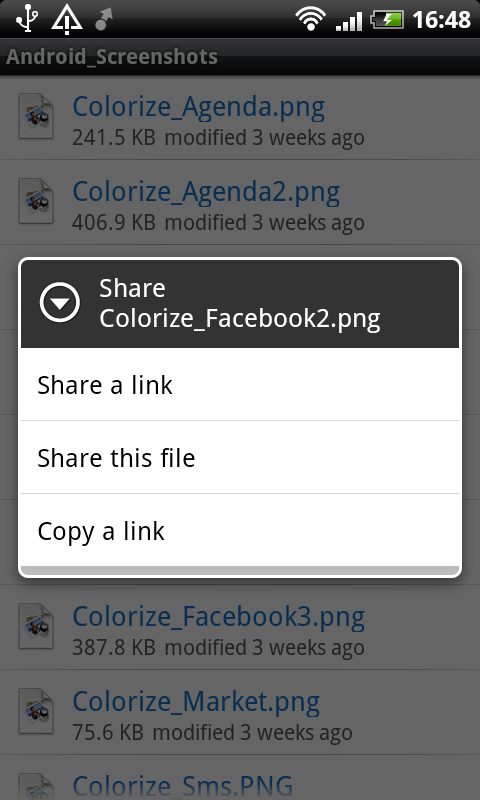Tap the warning triangle notification icon
This screenshot has width=480, height=800.
click(66, 20)
